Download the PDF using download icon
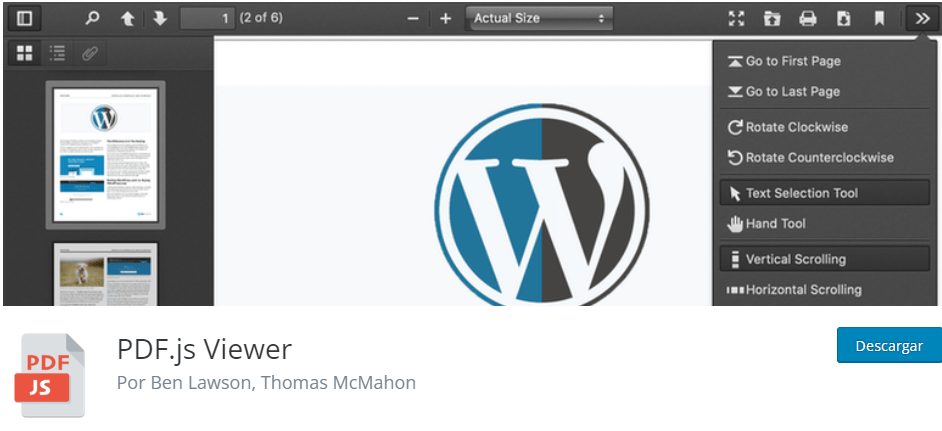The height and width of the screenshot is (431, 942). (x=843, y=18)
